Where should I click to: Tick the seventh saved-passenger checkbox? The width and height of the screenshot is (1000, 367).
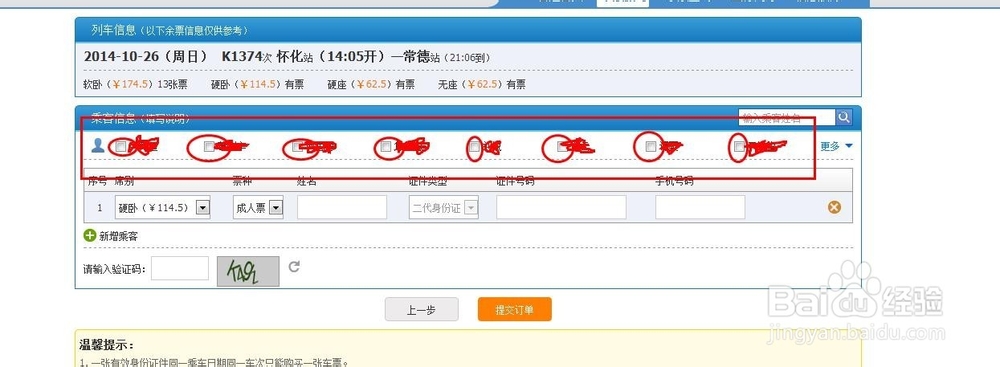pyautogui.click(x=651, y=147)
